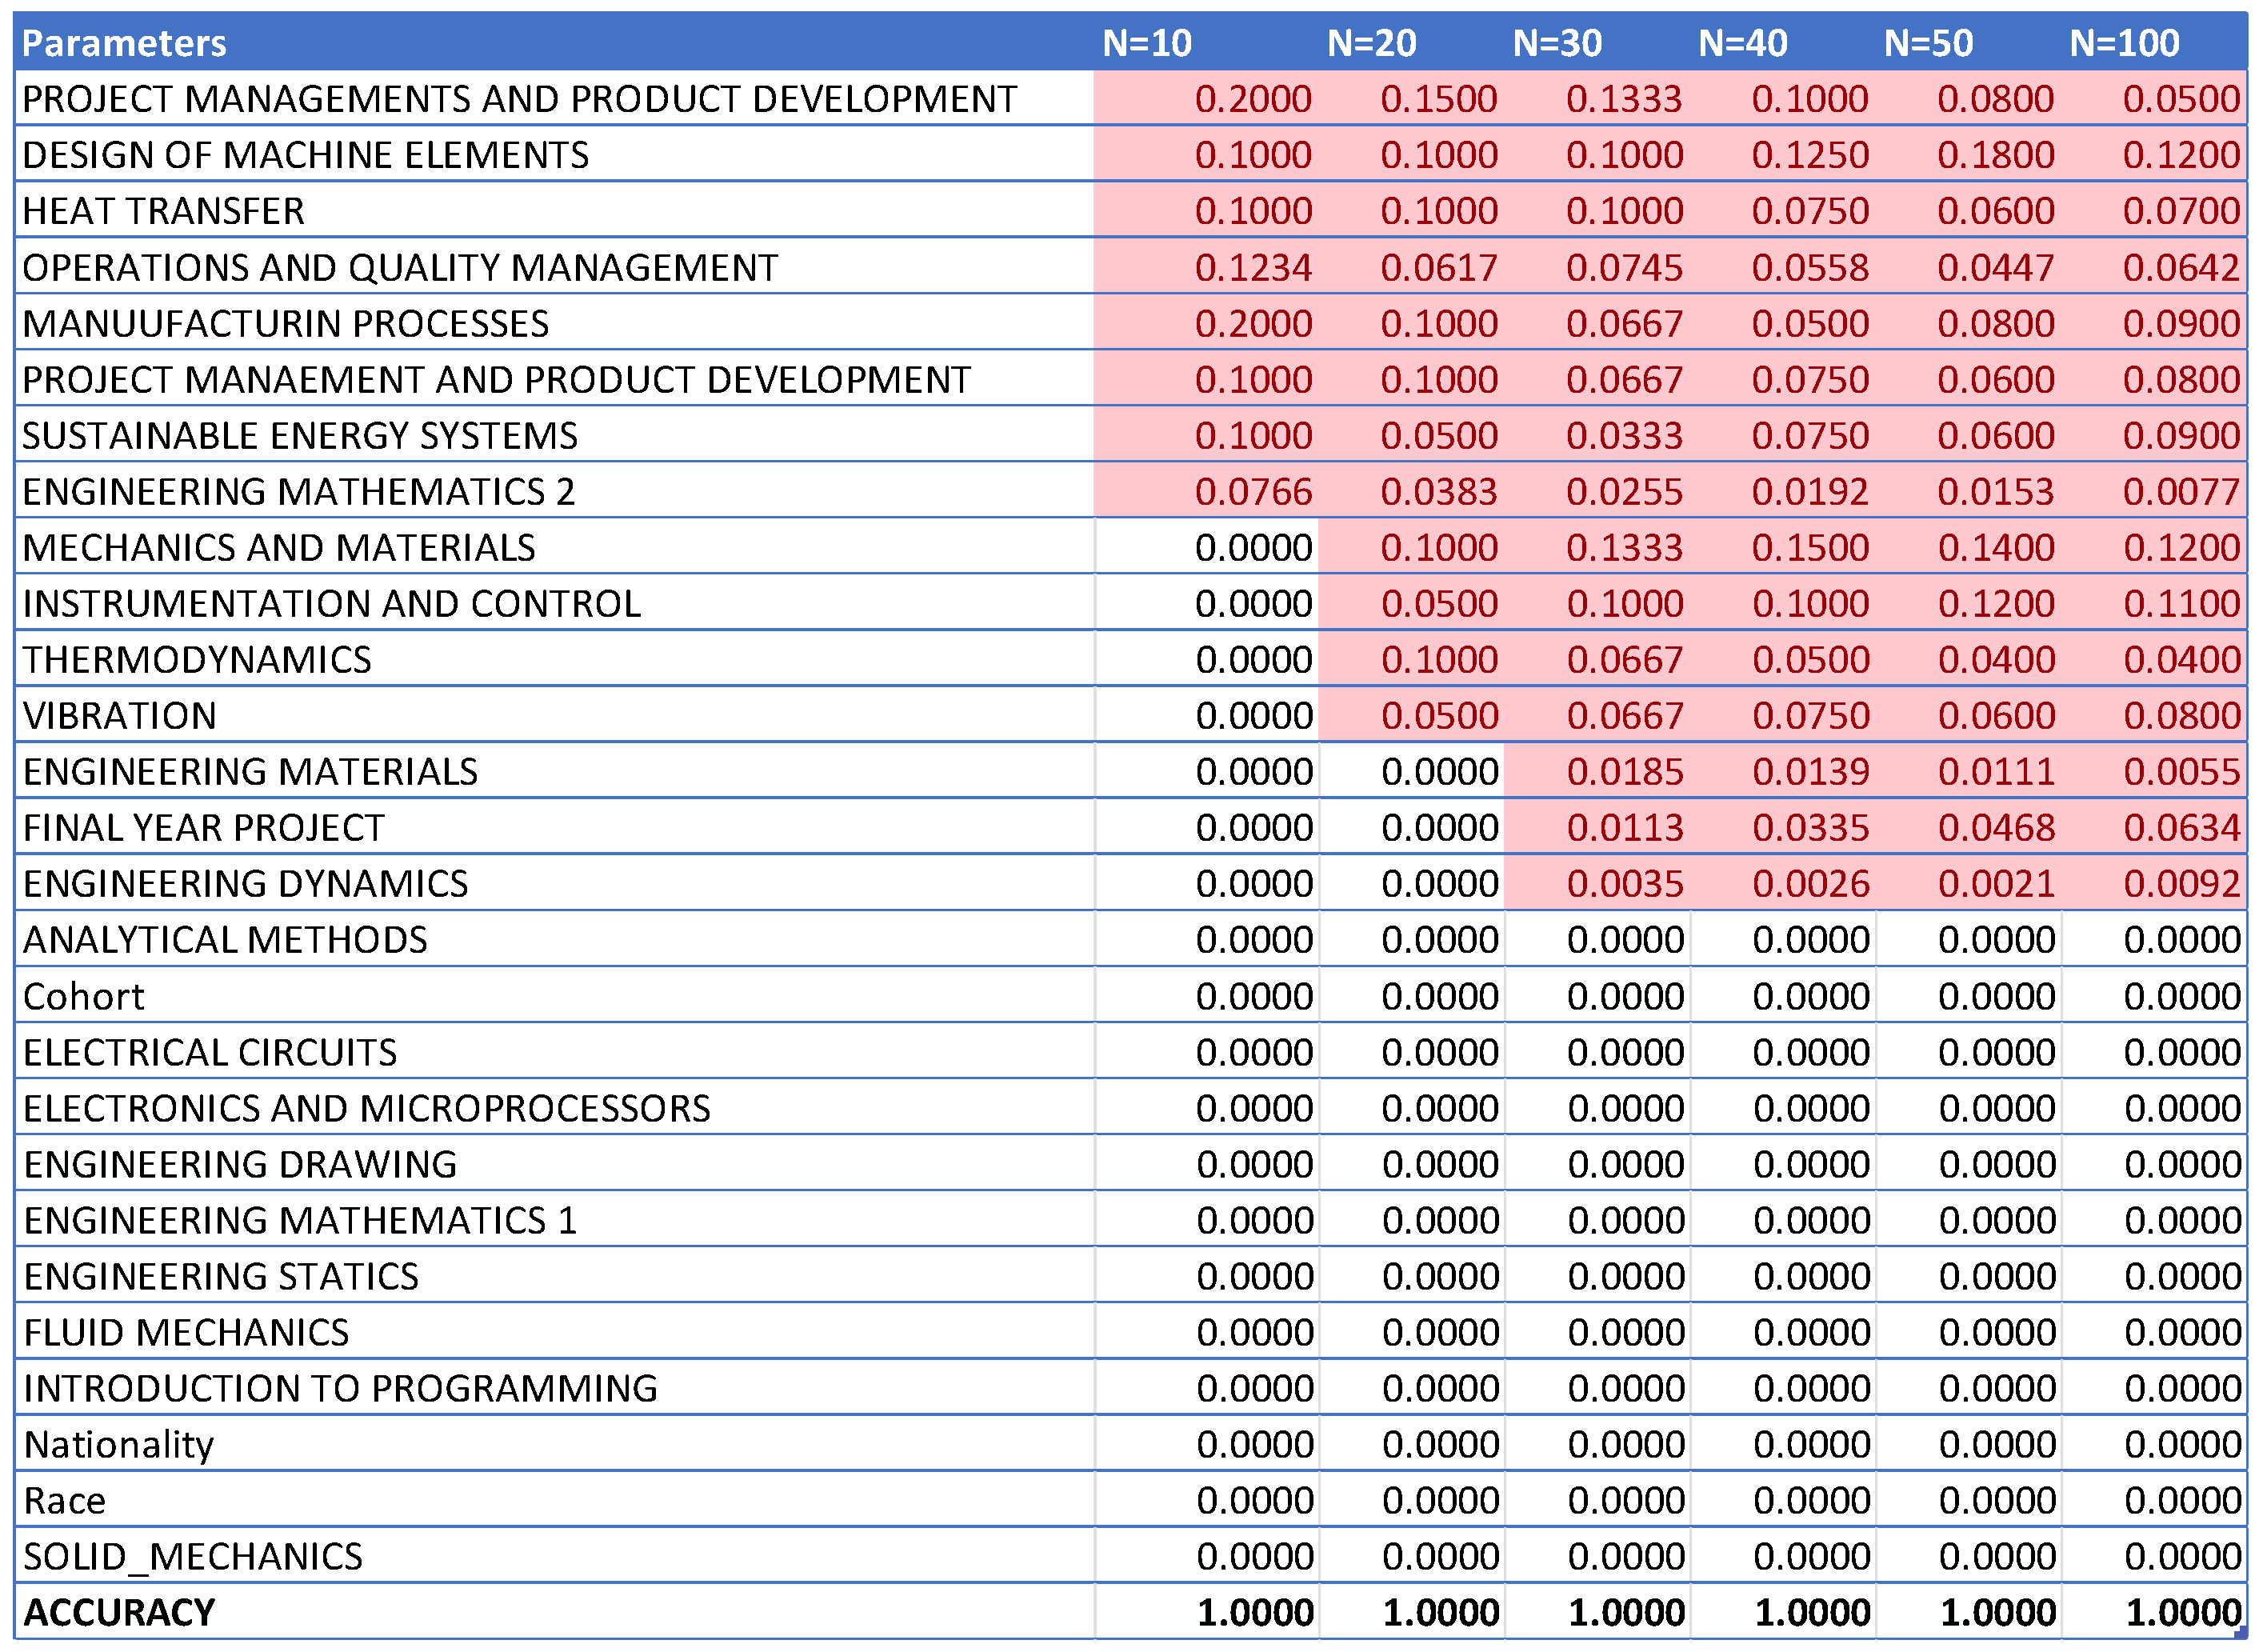The width and height of the screenshot is (2263, 1652).
Task: Select the N=10 column header
Action: point(1146,43)
